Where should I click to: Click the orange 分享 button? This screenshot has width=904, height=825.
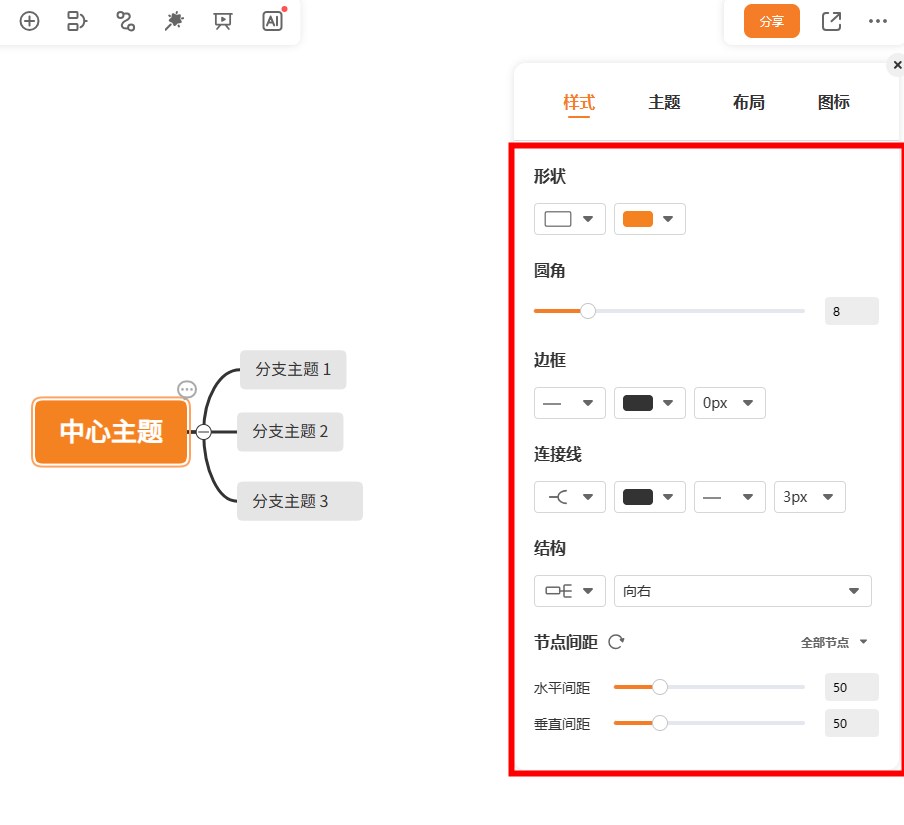[x=771, y=21]
